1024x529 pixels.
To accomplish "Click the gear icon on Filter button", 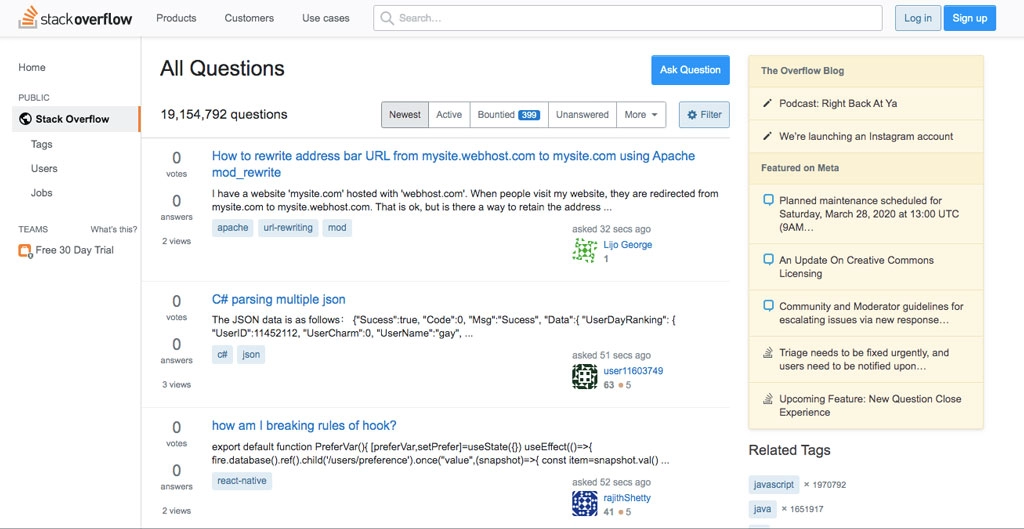I will coord(692,114).
